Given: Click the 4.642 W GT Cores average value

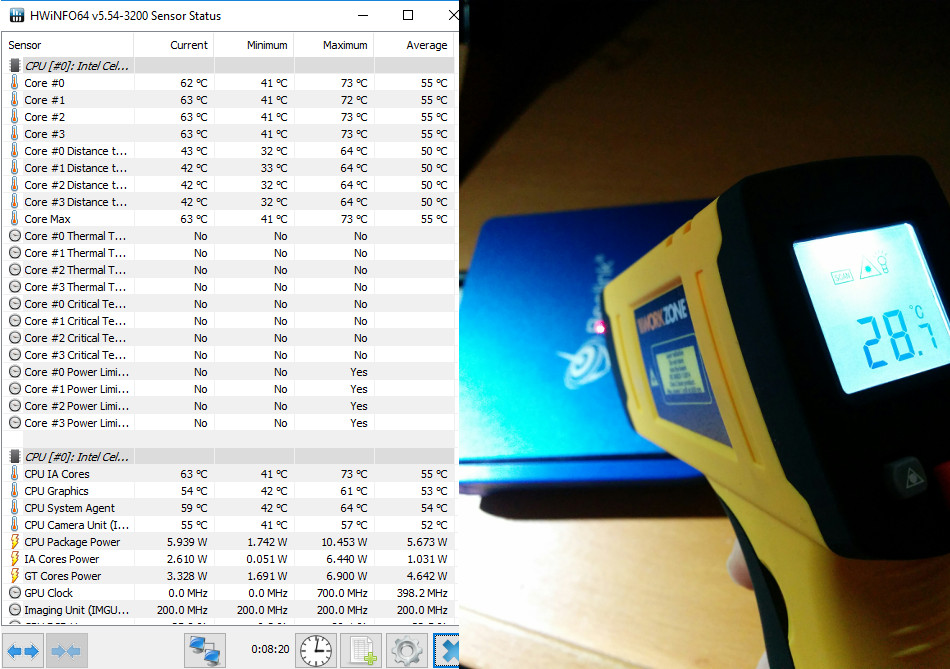Looking at the screenshot, I should pos(427,576).
